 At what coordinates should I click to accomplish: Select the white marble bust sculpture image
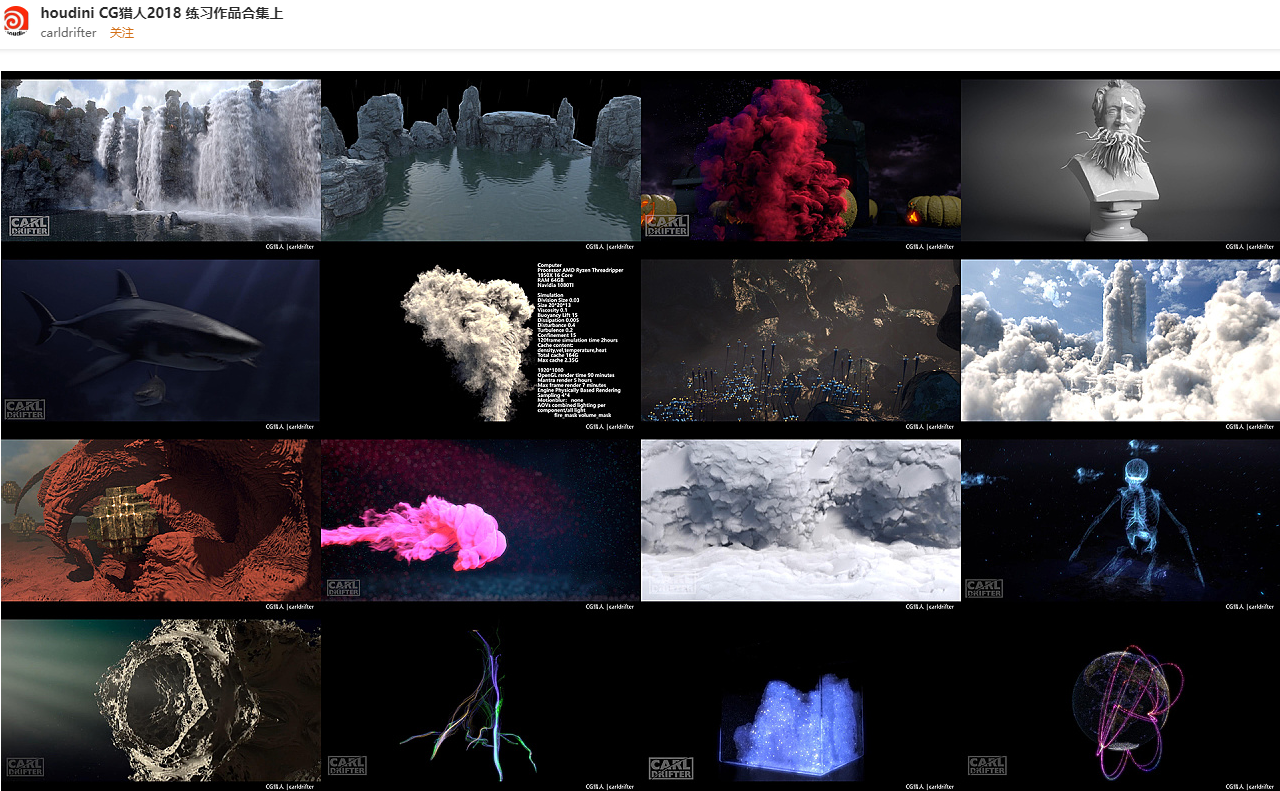click(1120, 160)
